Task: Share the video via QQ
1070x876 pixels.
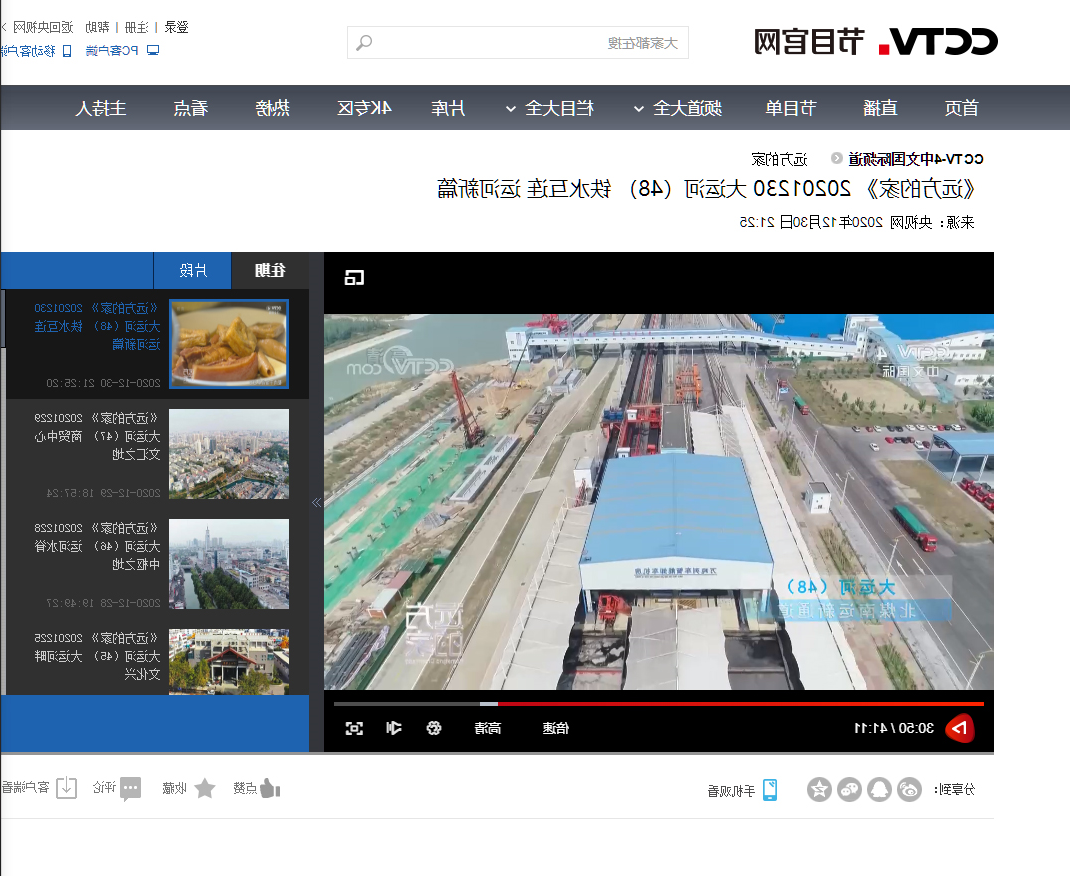Action: 879,789
